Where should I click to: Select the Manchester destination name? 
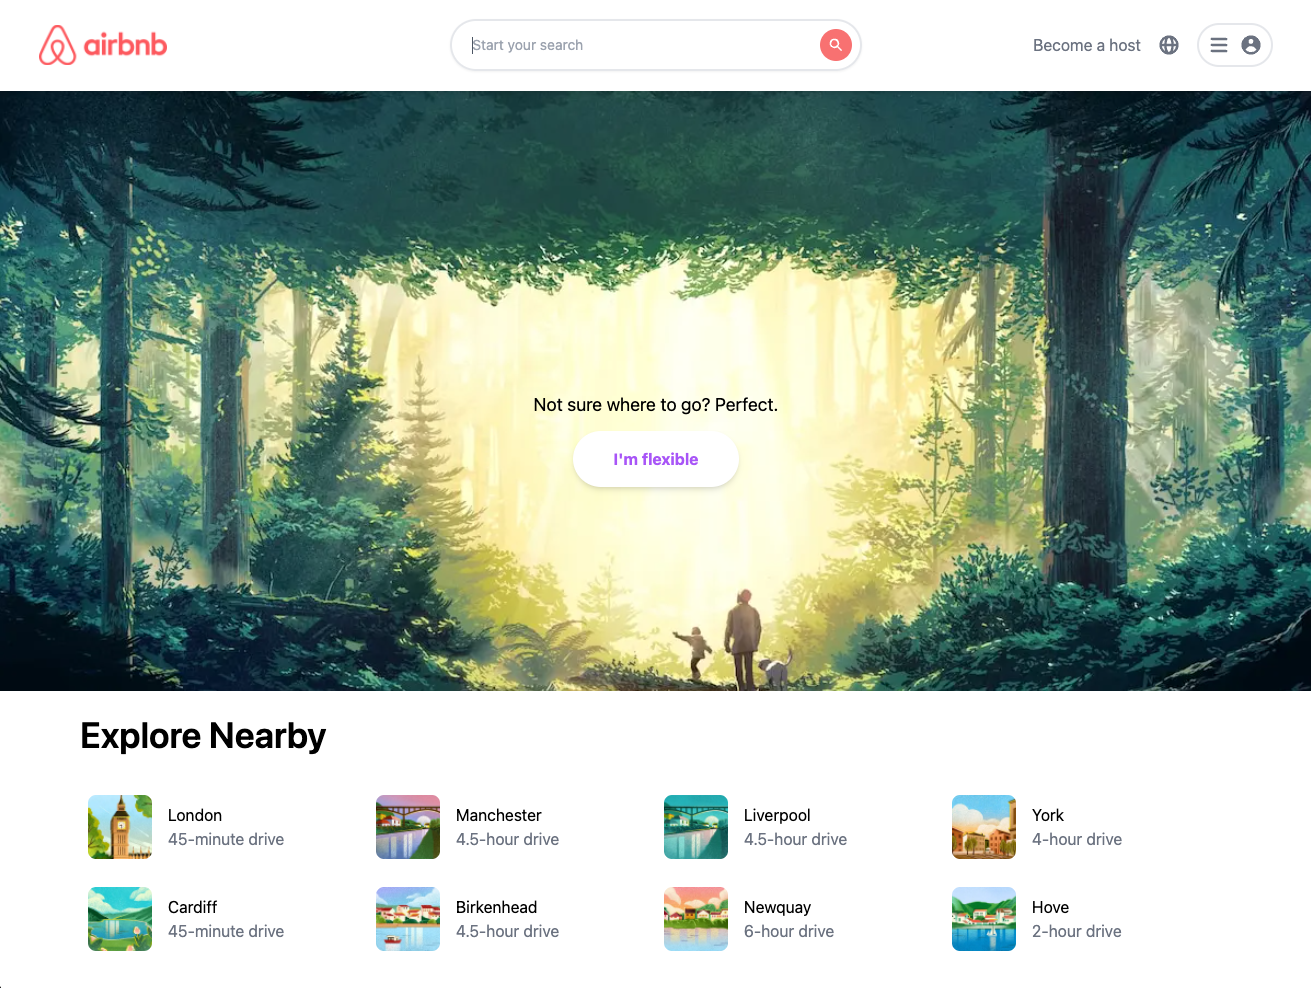point(499,815)
